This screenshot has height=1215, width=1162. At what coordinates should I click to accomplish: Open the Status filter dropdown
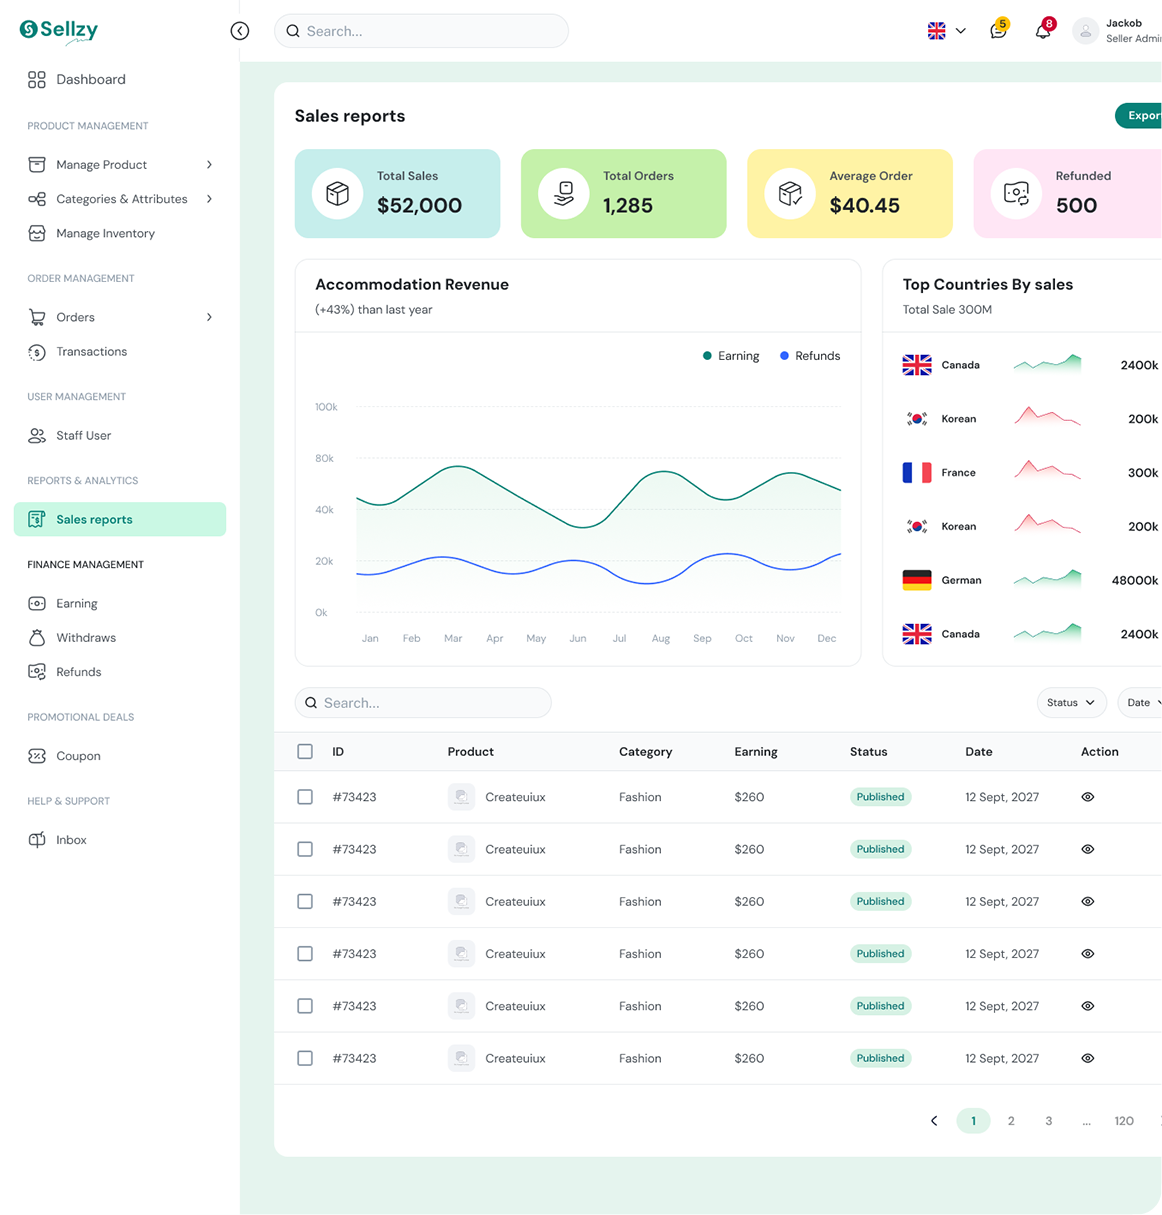[1071, 703]
